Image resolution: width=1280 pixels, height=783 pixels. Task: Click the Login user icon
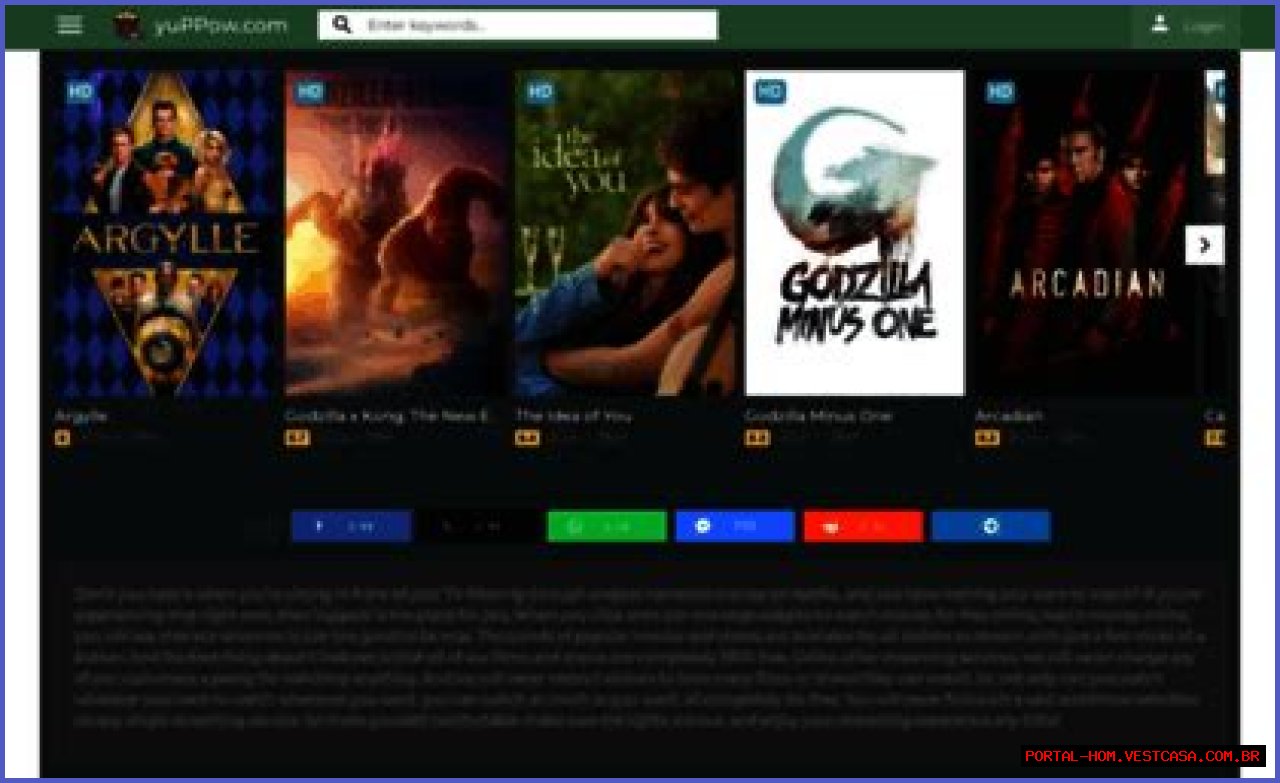[1160, 25]
